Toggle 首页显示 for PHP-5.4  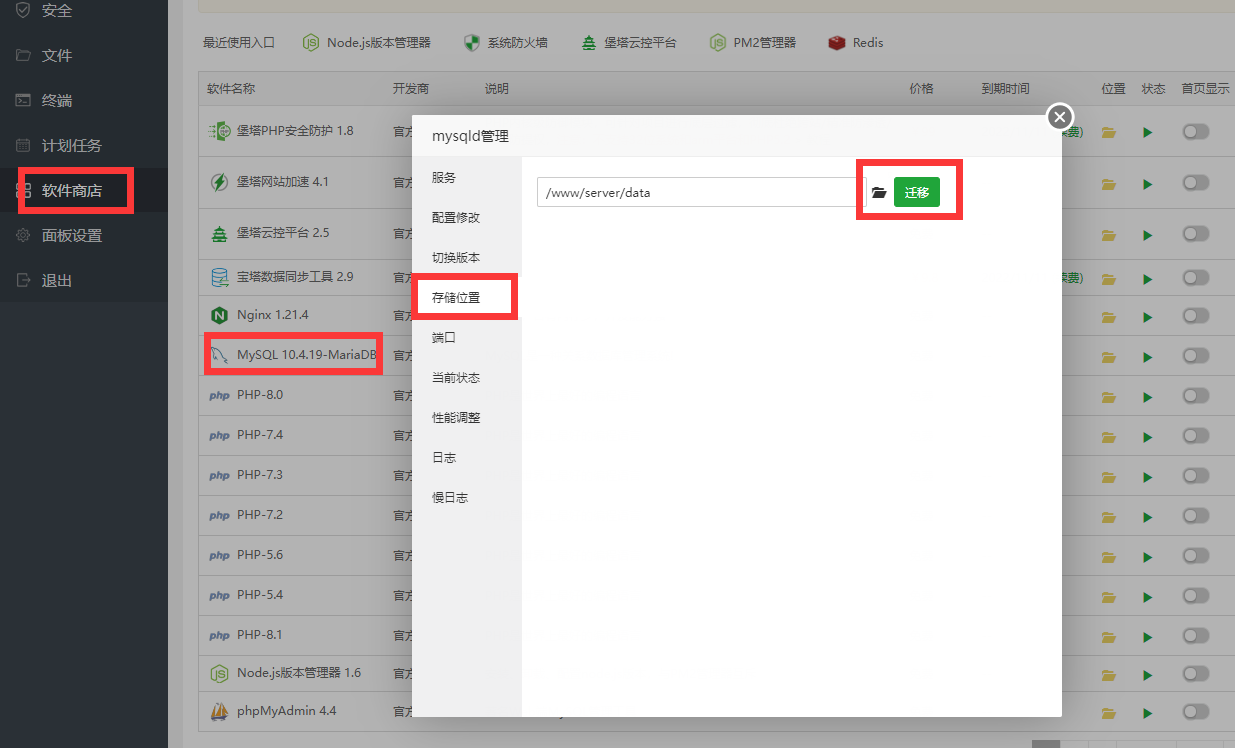pyautogui.click(x=1196, y=595)
